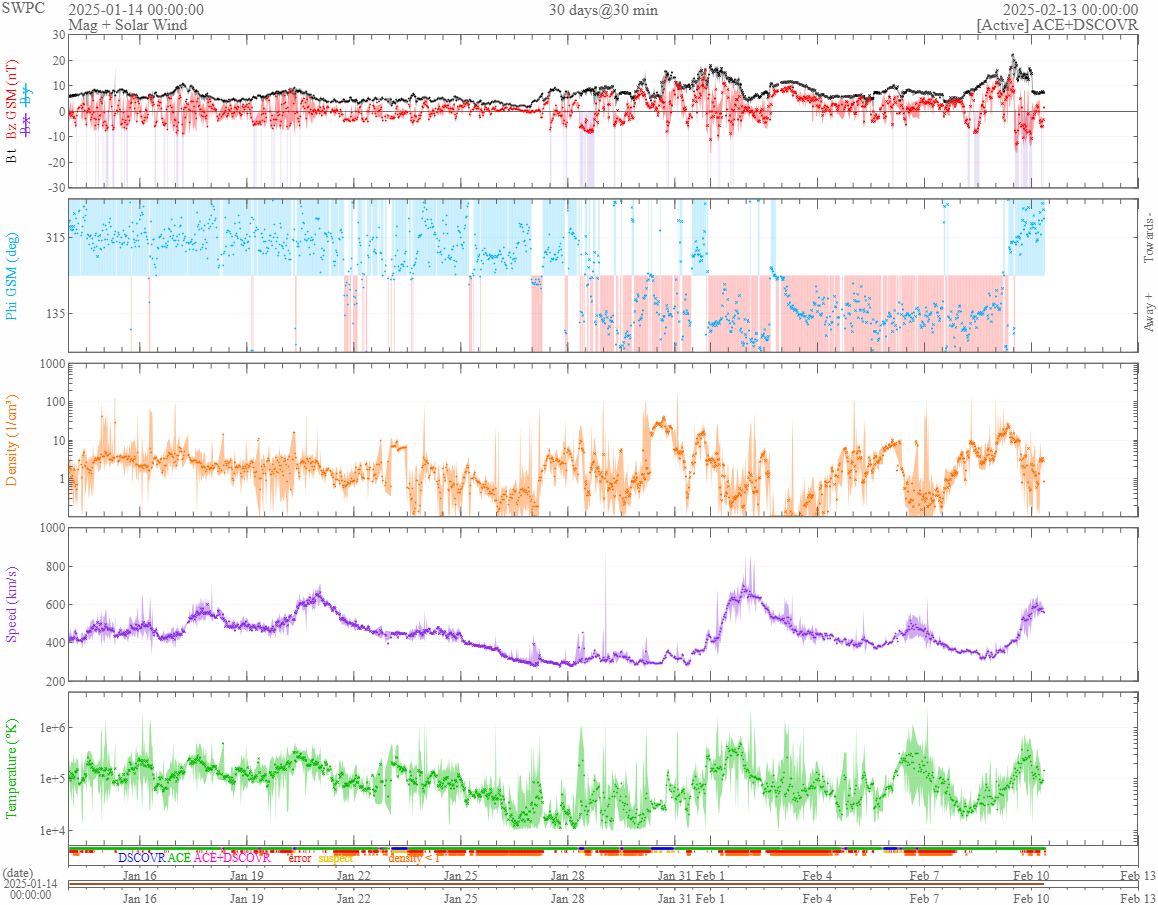Click the 'Mag + Solar Wind' plot title

tap(128, 25)
